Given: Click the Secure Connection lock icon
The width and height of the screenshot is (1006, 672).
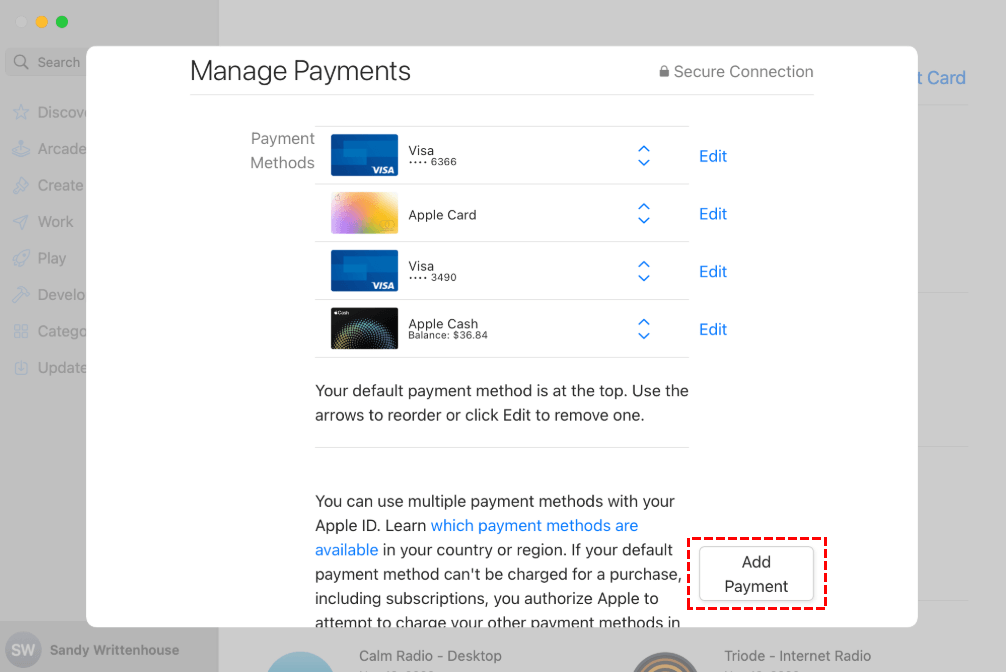Looking at the screenshot, I should pyautogui.click(x=664, y=71).
